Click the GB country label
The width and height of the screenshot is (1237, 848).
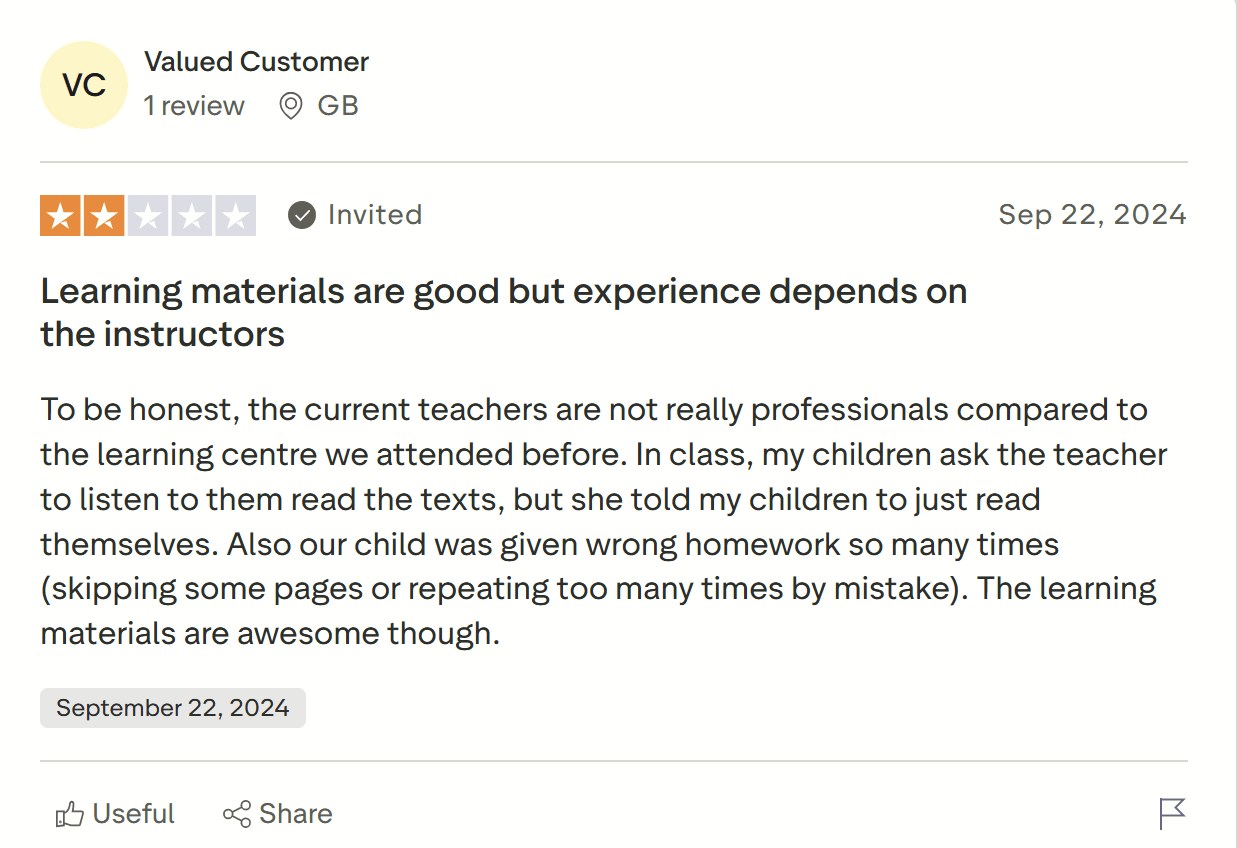tap(338, 106)
